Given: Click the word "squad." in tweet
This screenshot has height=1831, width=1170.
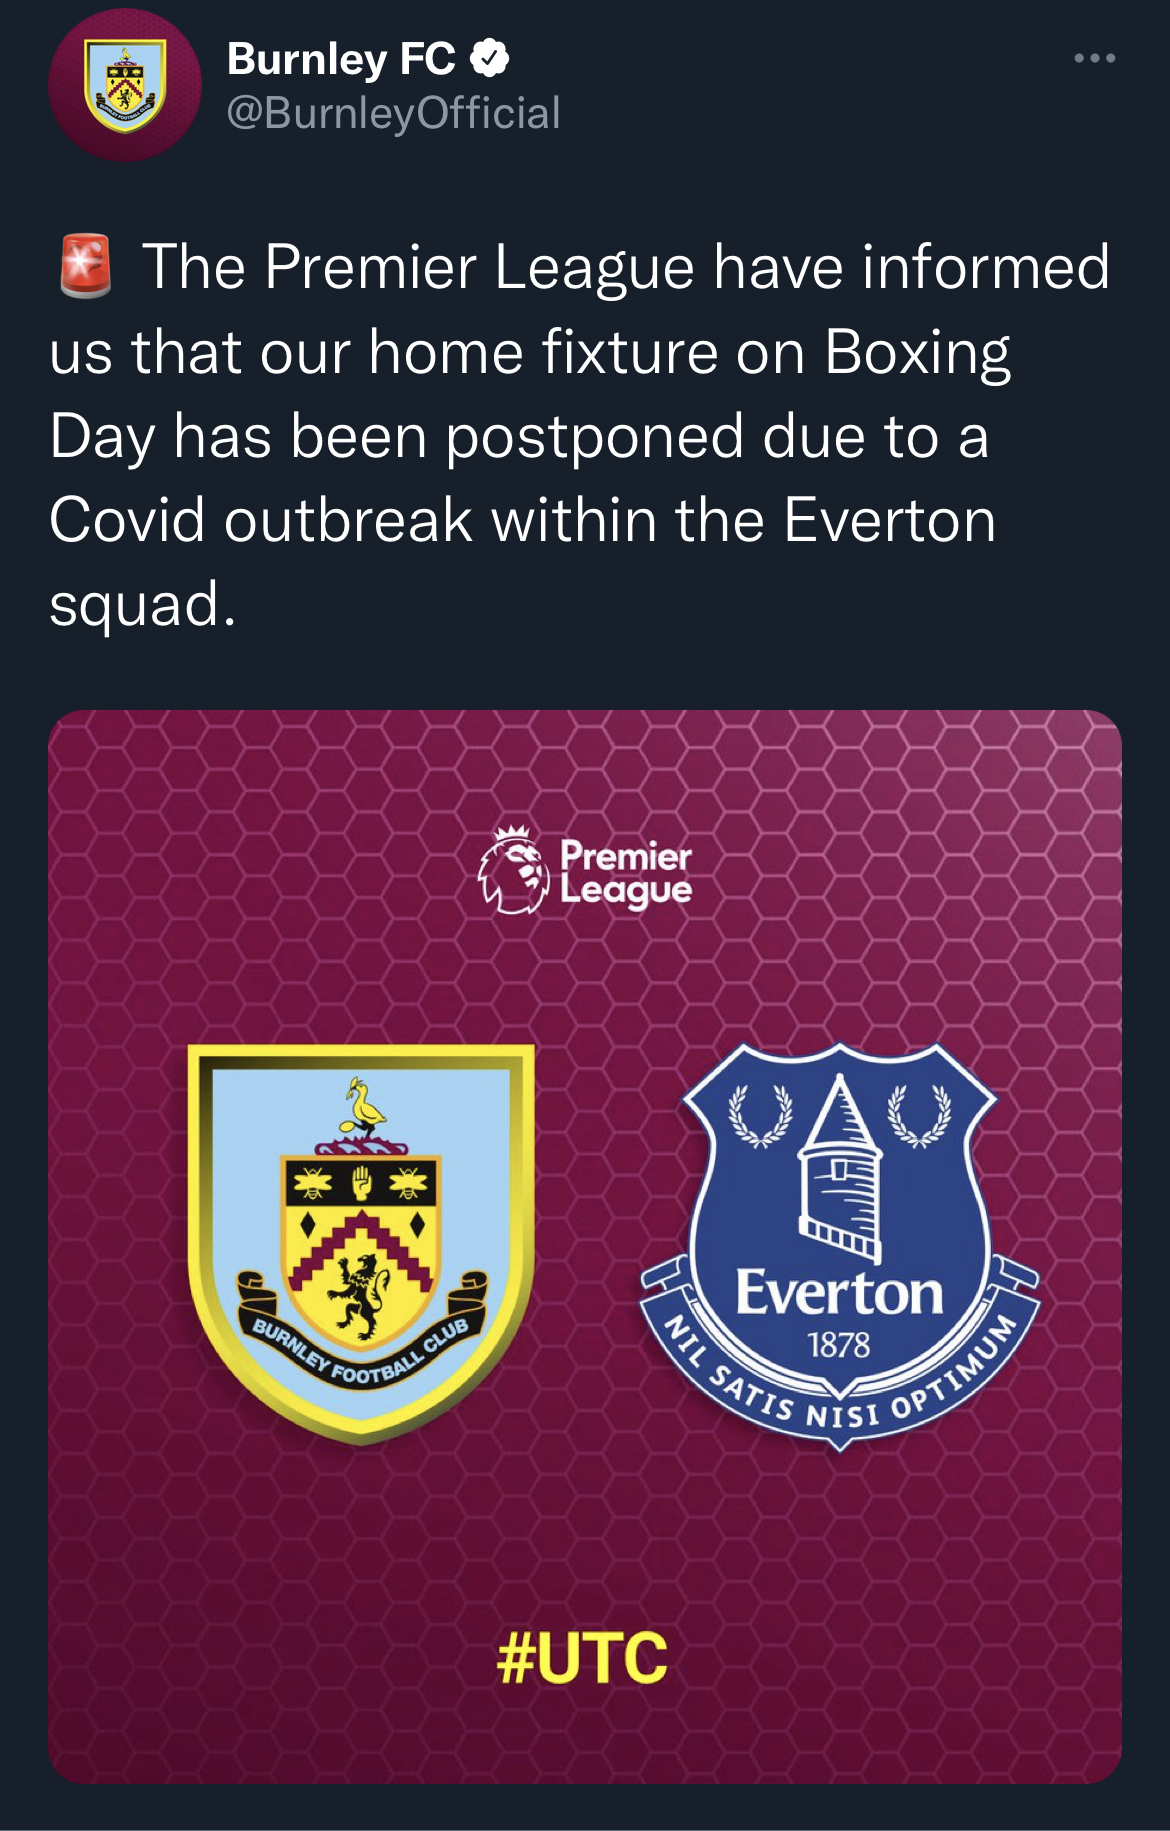Looking at the screenshot, I should coord(143,605).
